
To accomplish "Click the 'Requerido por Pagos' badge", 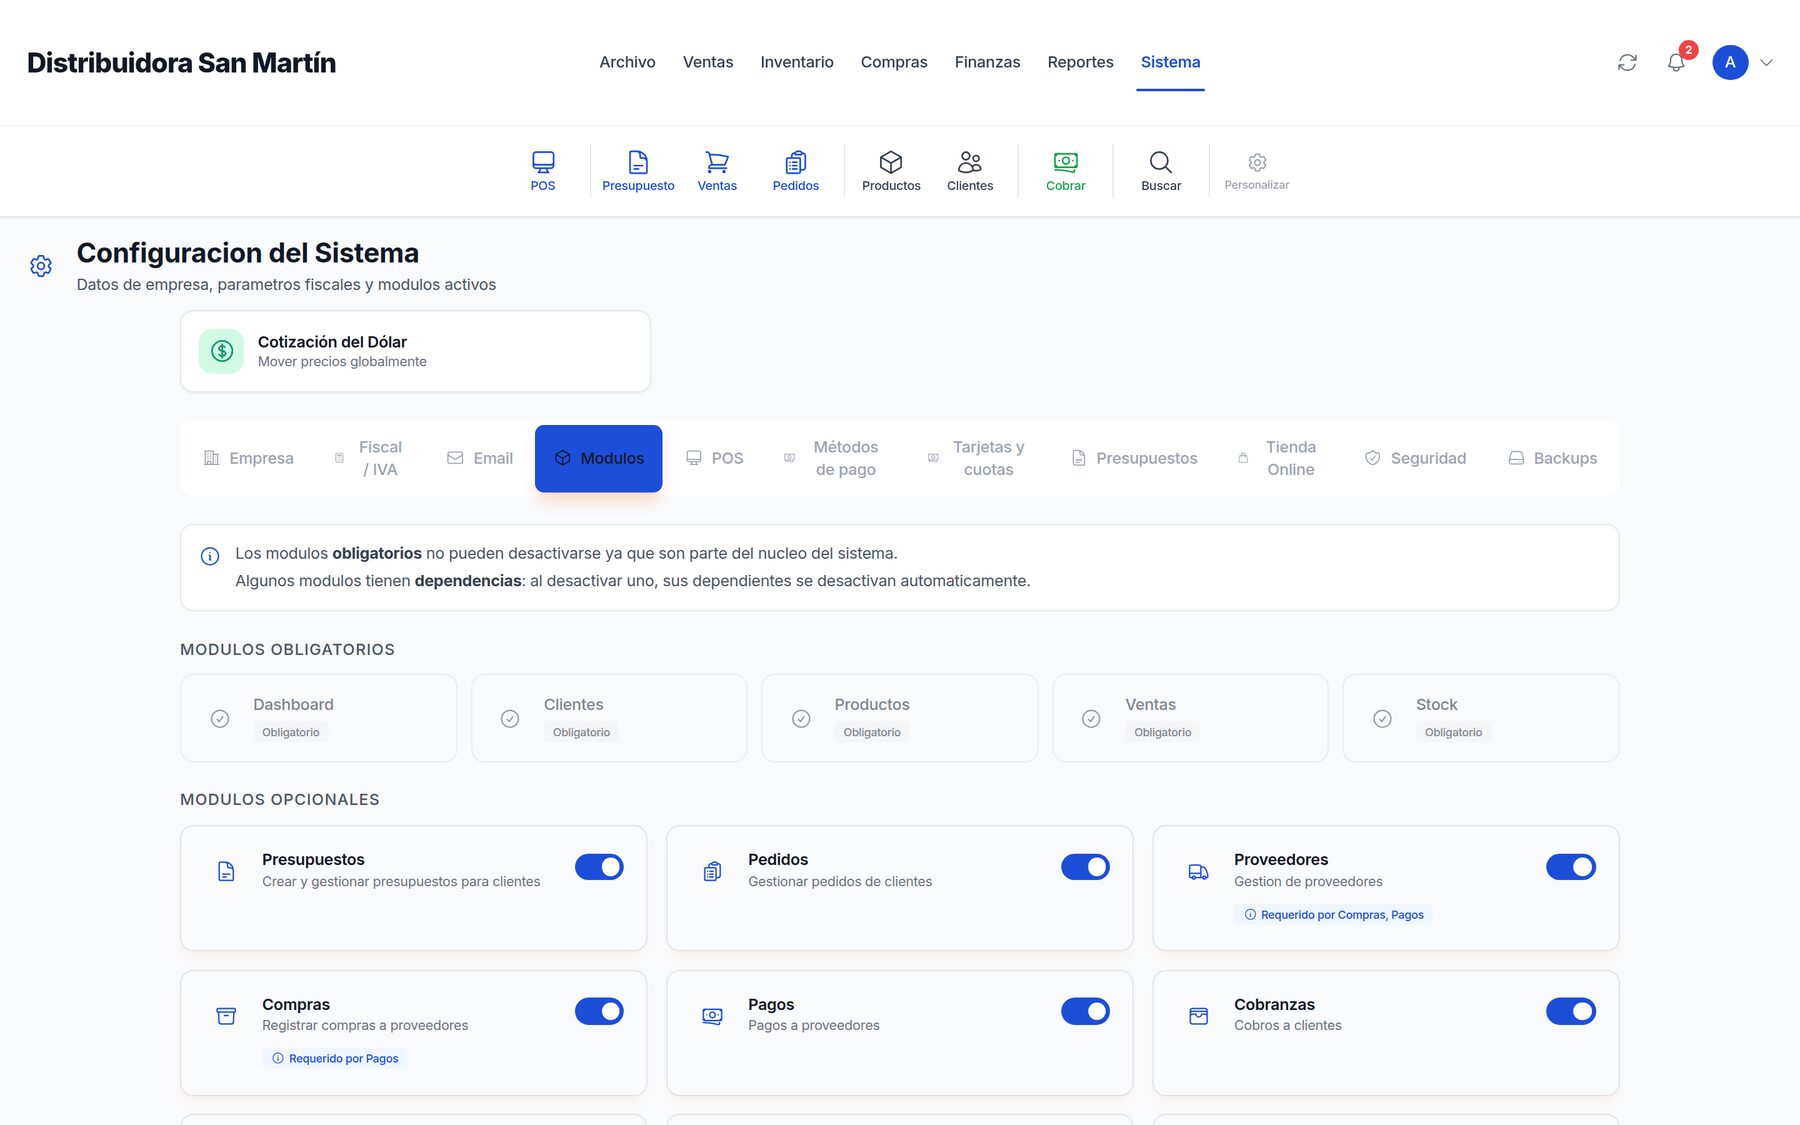I will tap(334, 1058).
